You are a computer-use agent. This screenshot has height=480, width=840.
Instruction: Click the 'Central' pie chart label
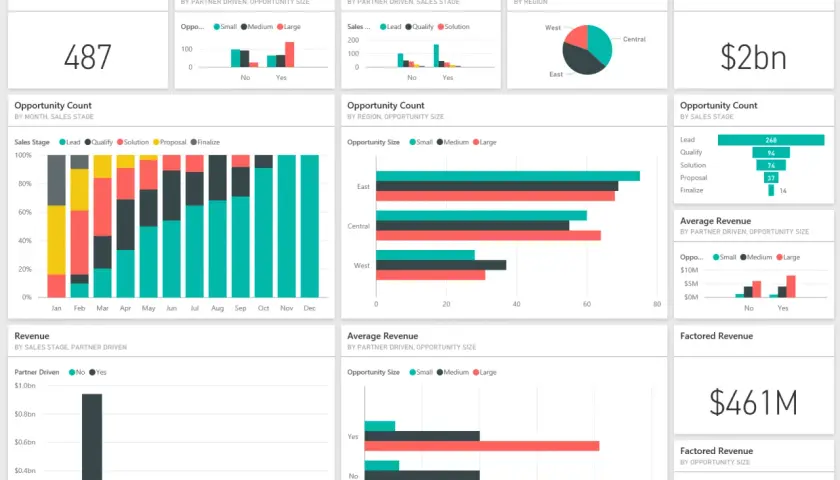(634, 39)
